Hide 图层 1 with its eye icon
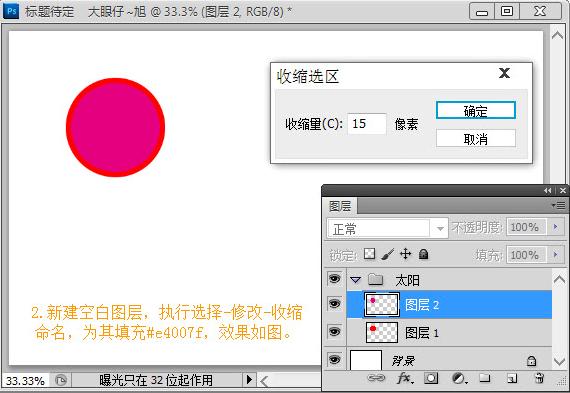The height and width of the screenshot is (393, 570). (x=334, y=332)
